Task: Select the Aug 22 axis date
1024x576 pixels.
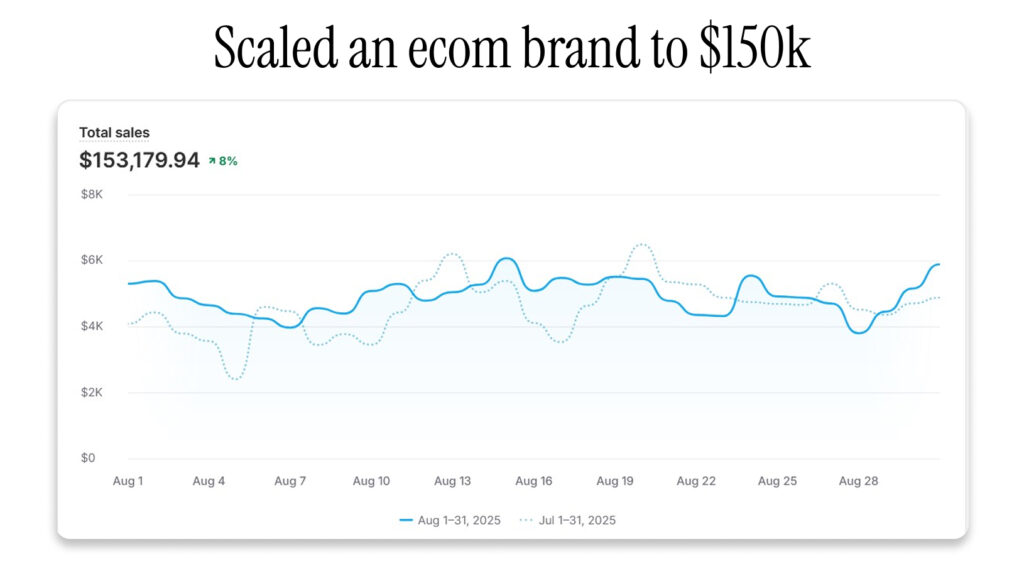Action: click(x=696, y=481)
